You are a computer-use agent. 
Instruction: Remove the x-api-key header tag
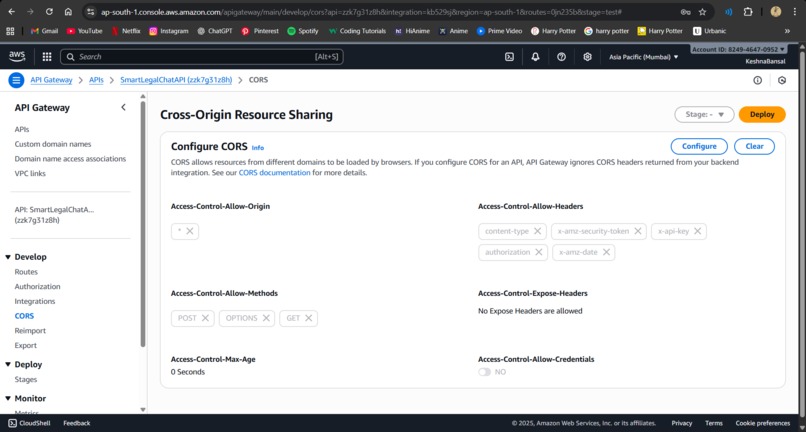point(698,231)
